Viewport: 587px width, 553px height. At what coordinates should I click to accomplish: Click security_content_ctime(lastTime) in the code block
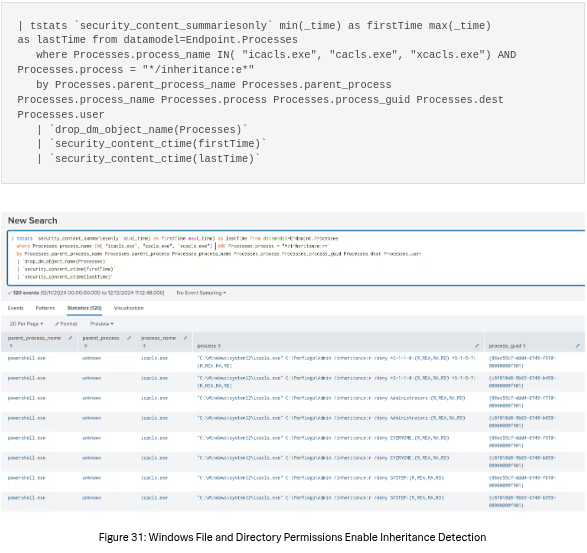point(148,159)
